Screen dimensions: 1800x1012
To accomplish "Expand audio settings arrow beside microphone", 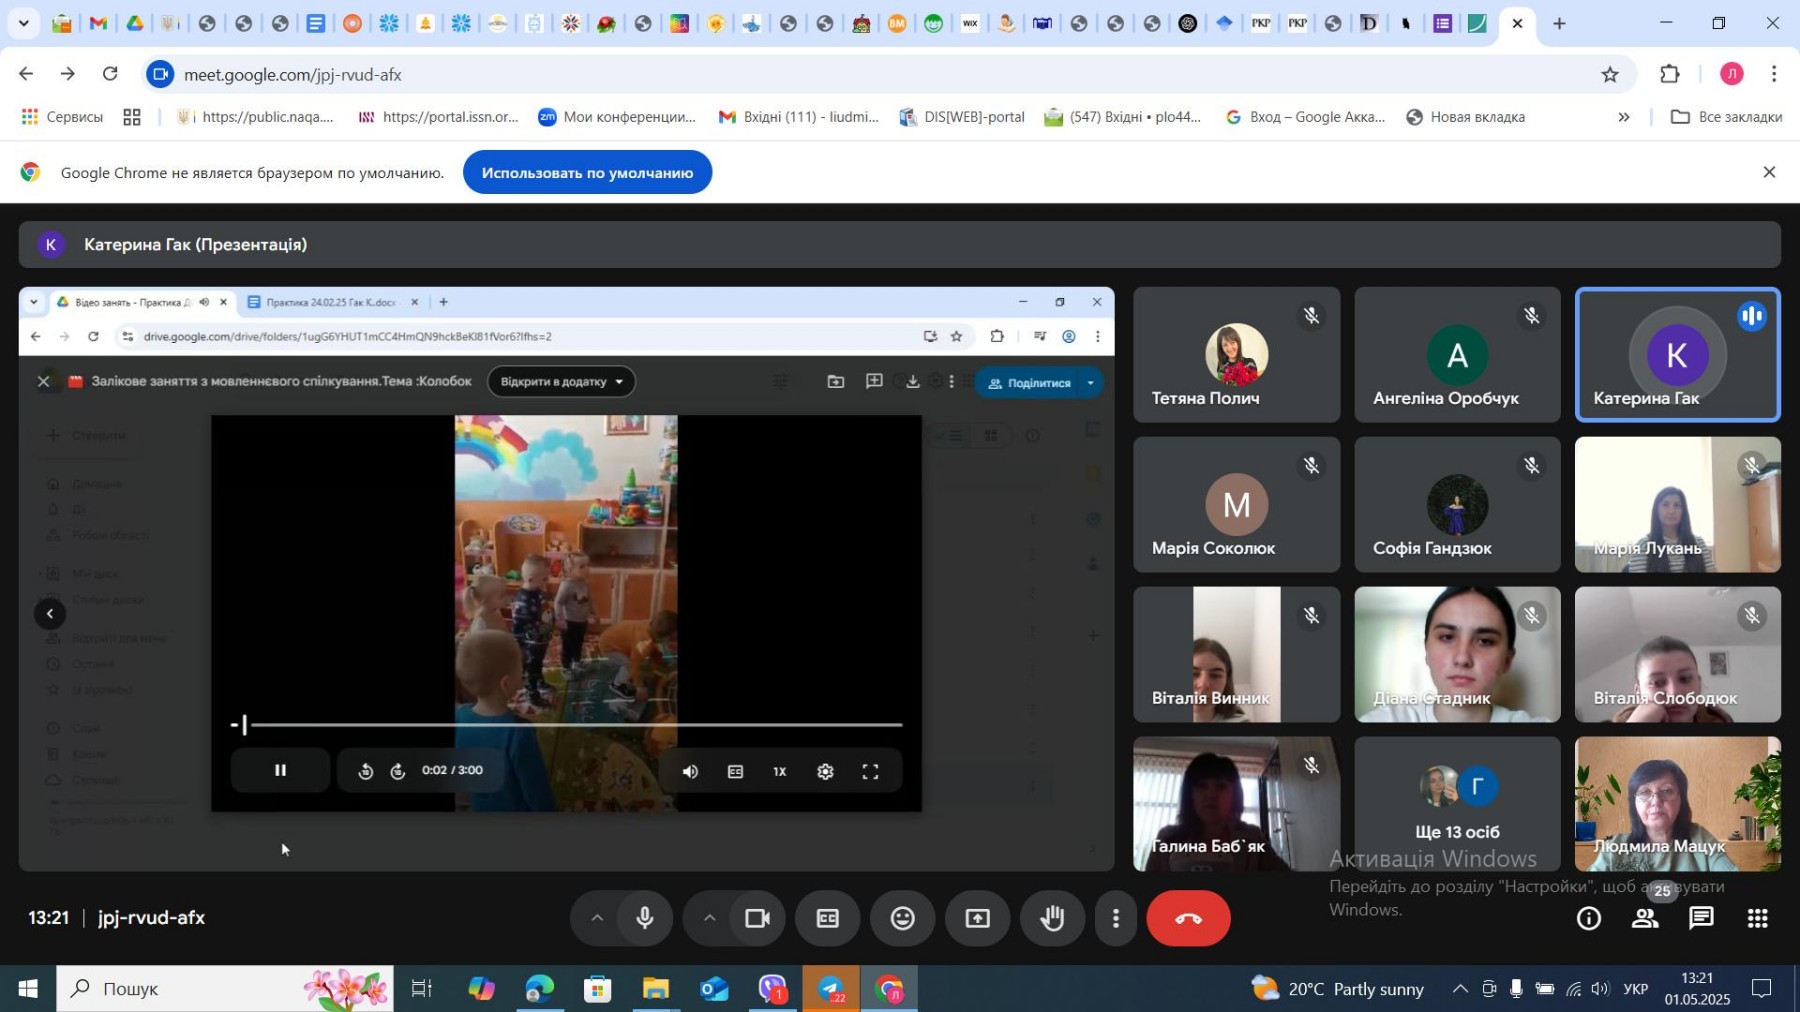I will [x=597, y=918].
